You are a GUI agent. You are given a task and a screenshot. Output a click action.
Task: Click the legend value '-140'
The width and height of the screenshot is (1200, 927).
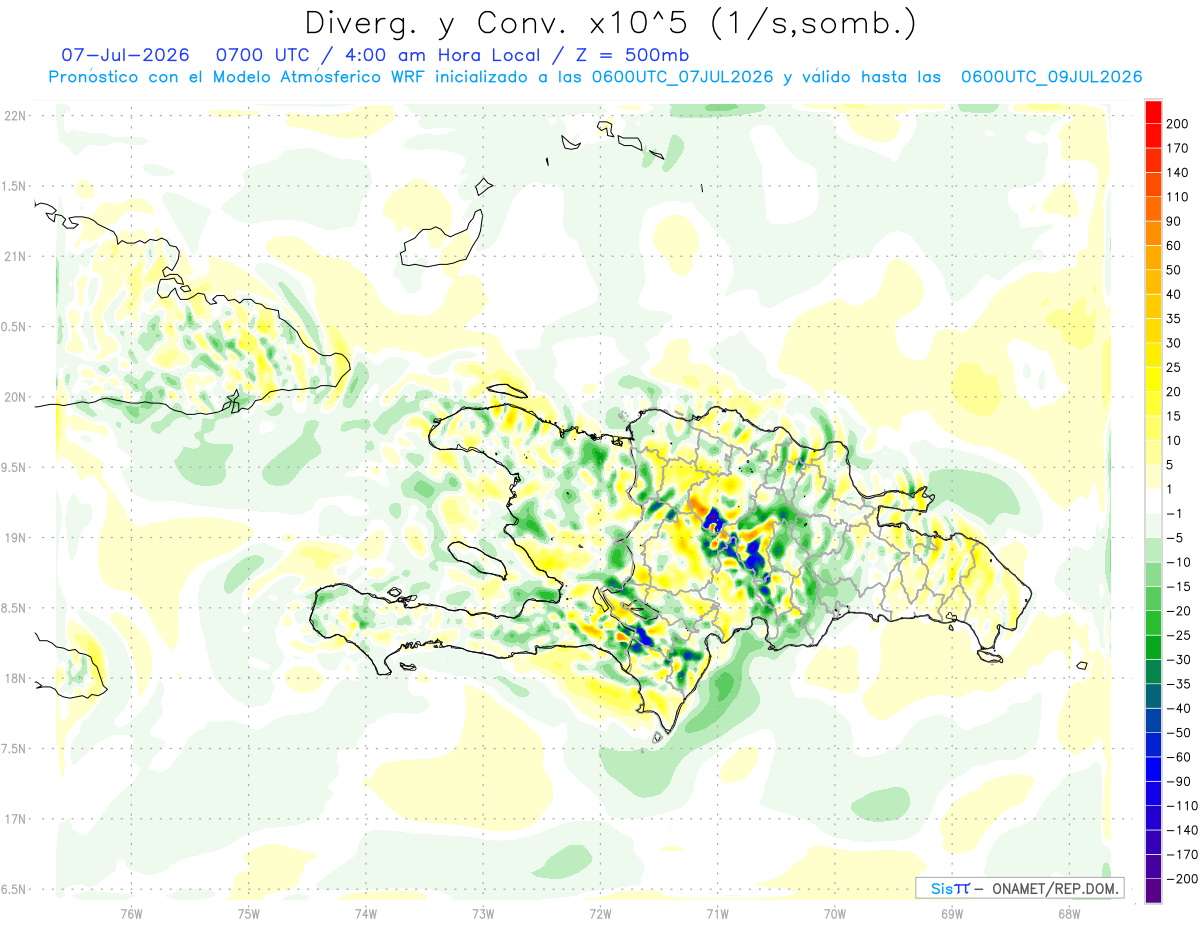(x=1184, y=830)
